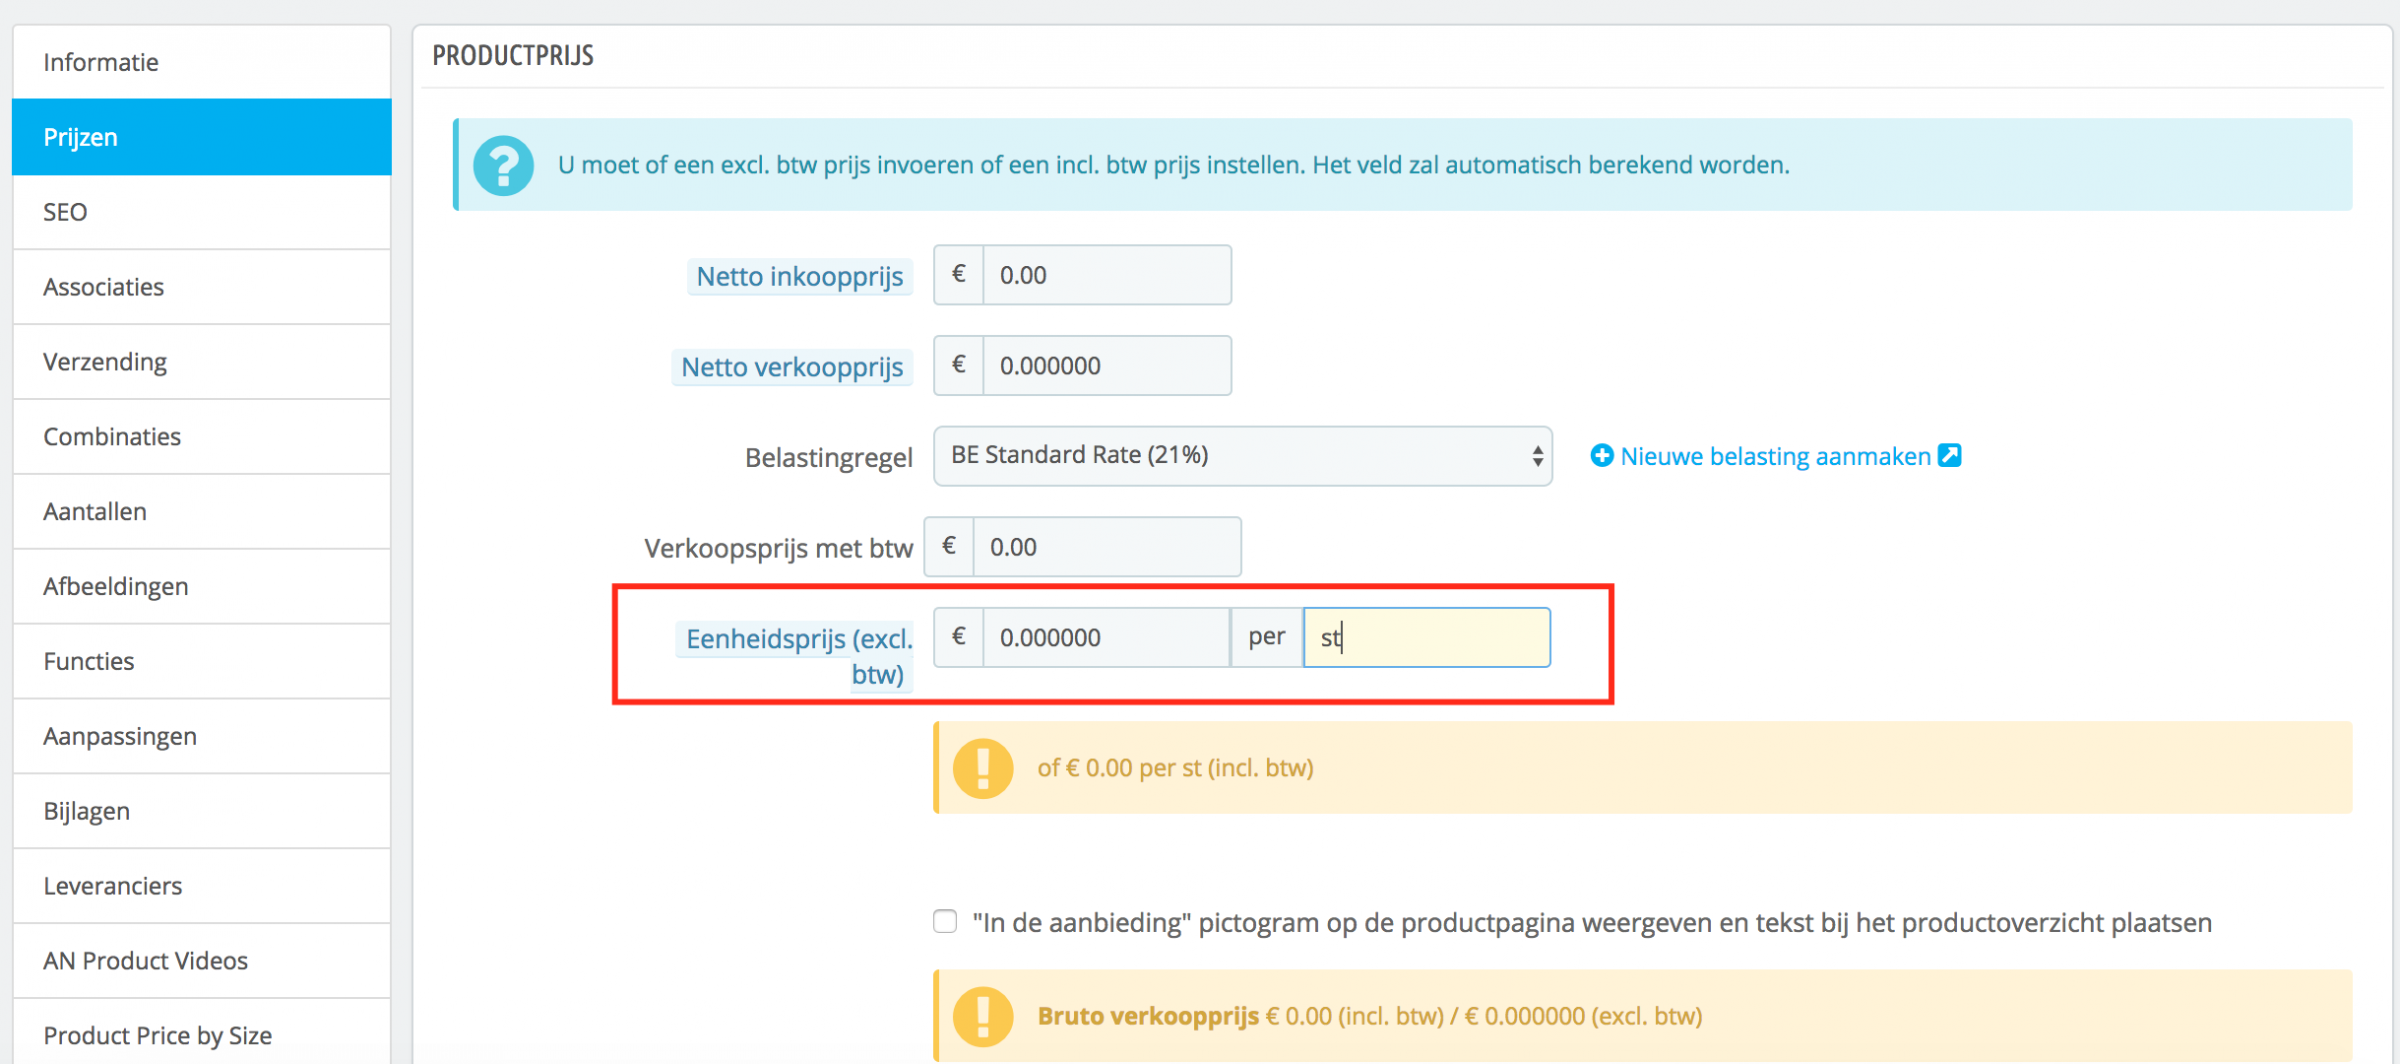The height and width of the screenshot is (1064, 2400).
Task: Click the euro symbol of Eenheidsprijs field
Action: pos(959,637)
